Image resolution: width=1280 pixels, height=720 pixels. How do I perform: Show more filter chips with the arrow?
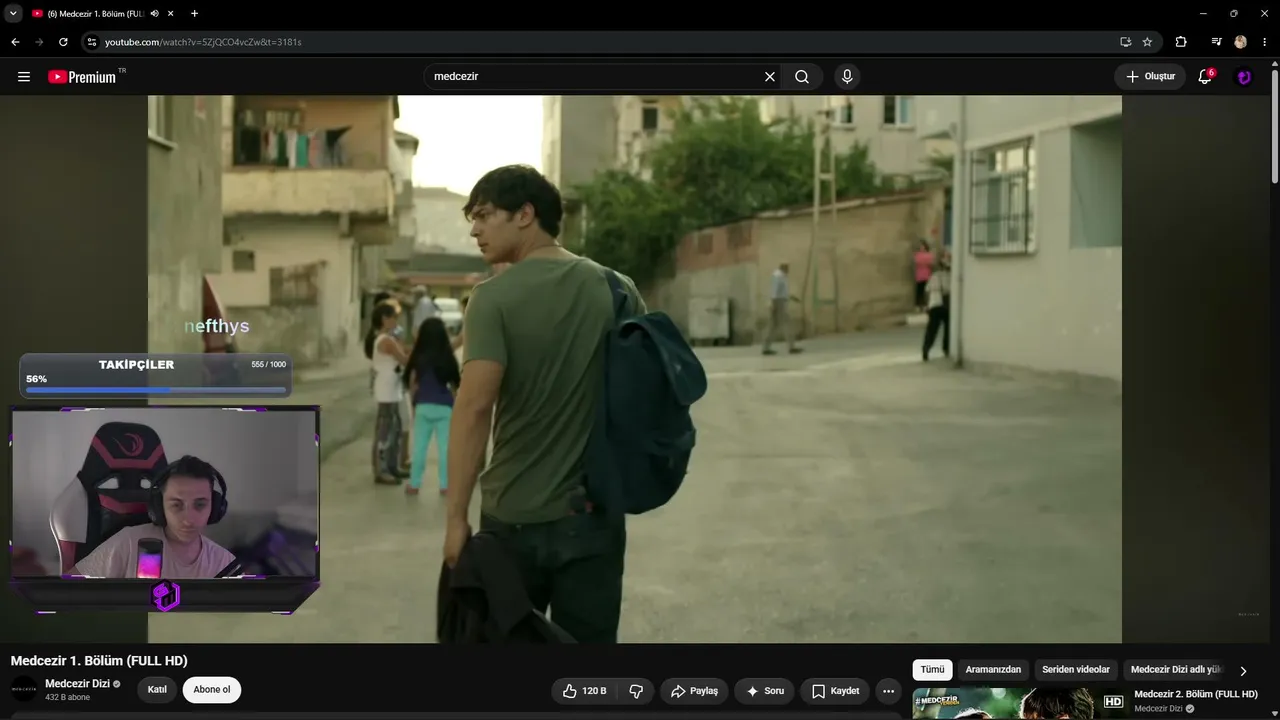pyautogui.click(x=1243, y=671)
